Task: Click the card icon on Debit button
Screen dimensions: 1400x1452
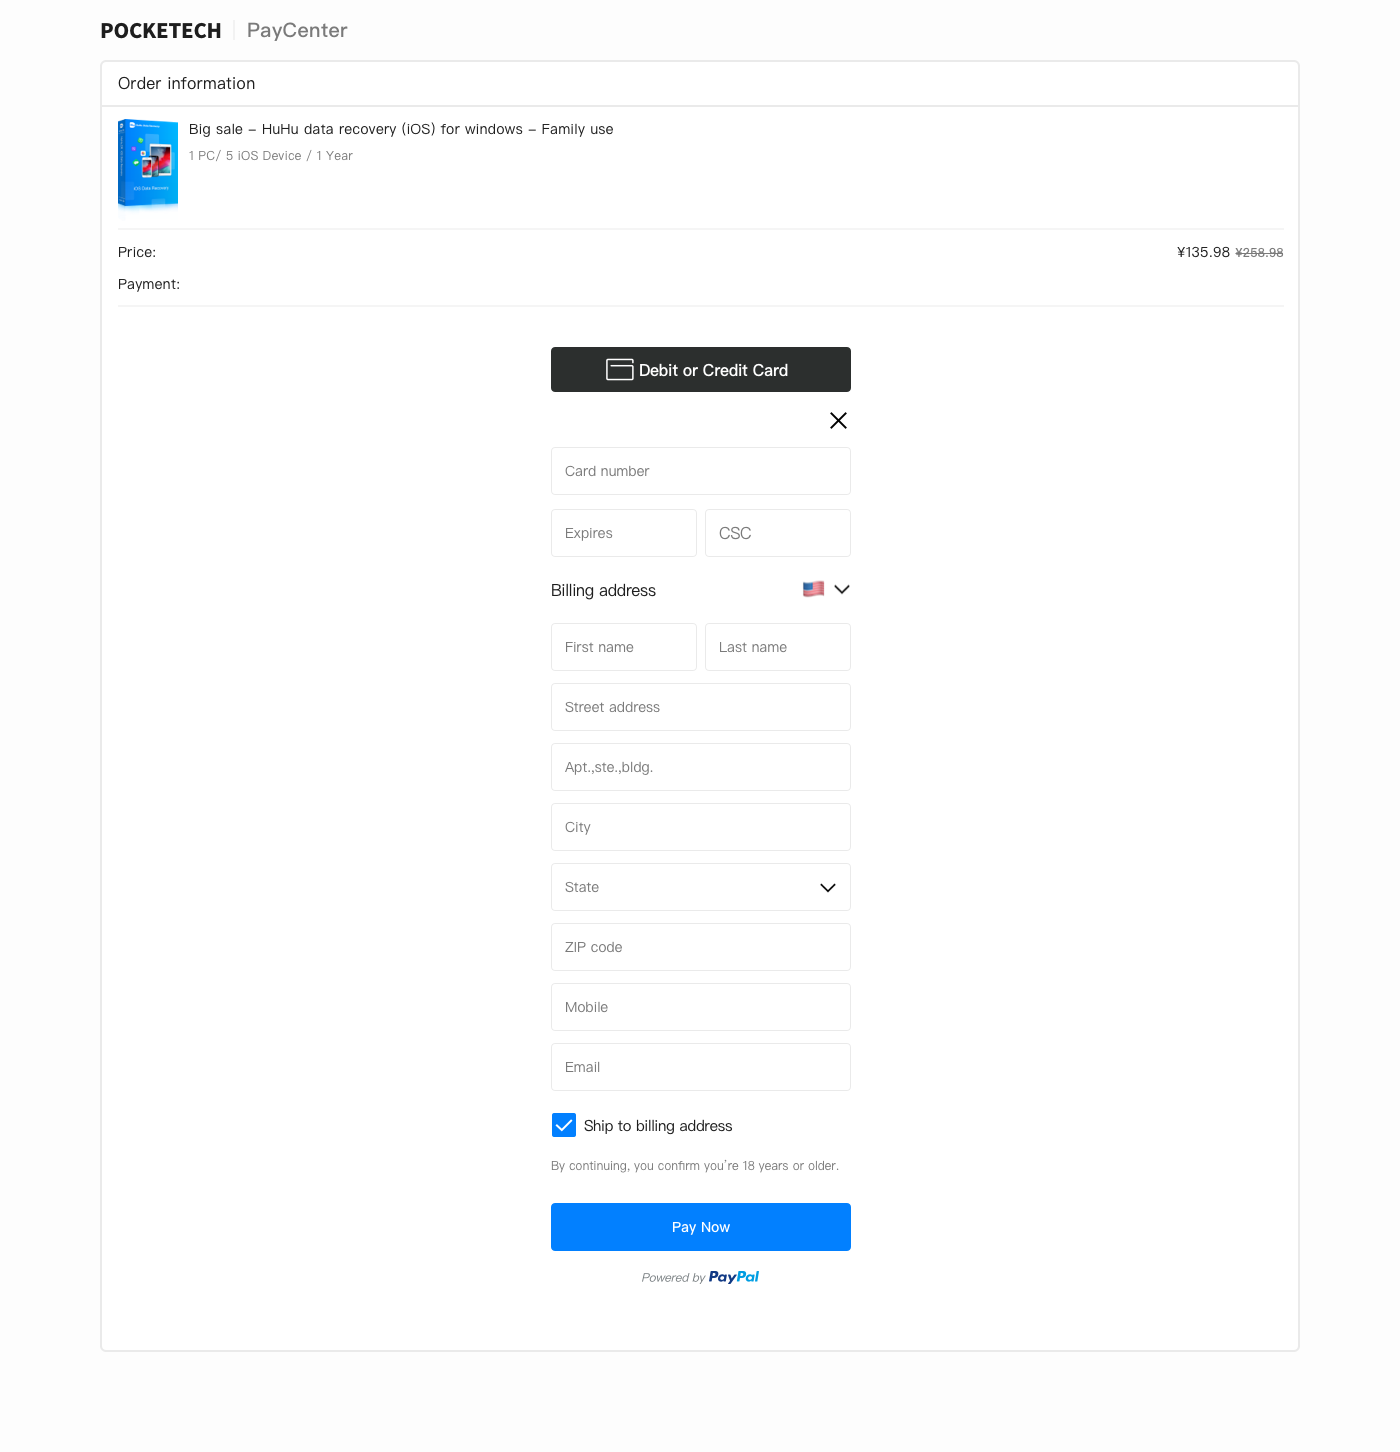Action: tap(619, 370)
